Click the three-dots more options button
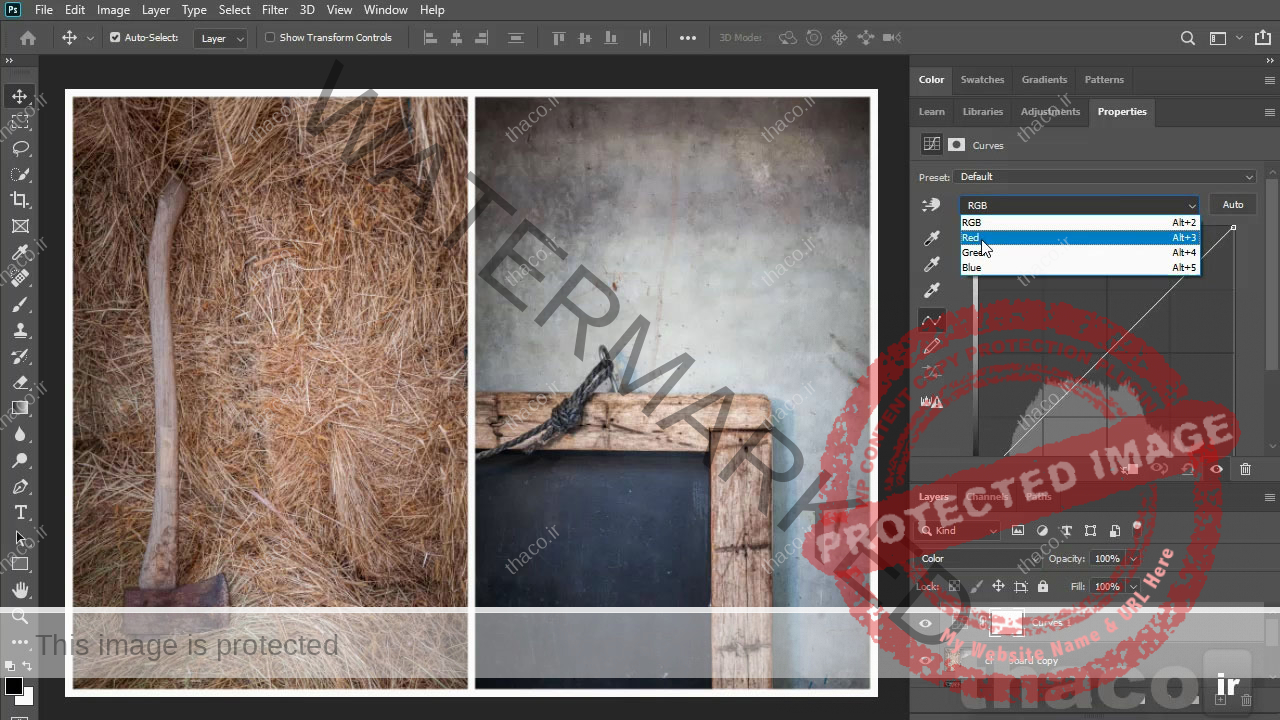1280x720 pixels. point(688,38)
